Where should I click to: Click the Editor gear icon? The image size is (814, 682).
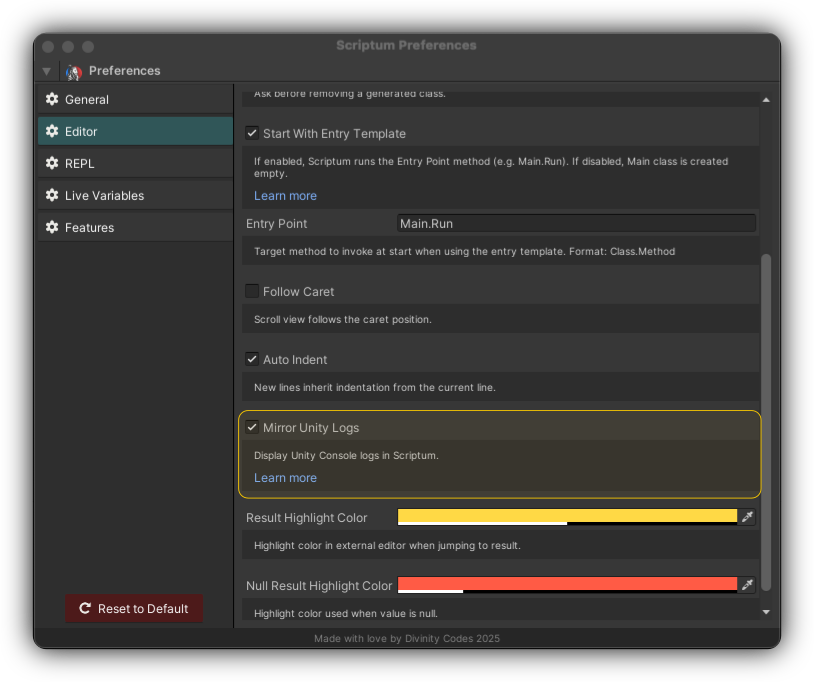pos(52,131)
